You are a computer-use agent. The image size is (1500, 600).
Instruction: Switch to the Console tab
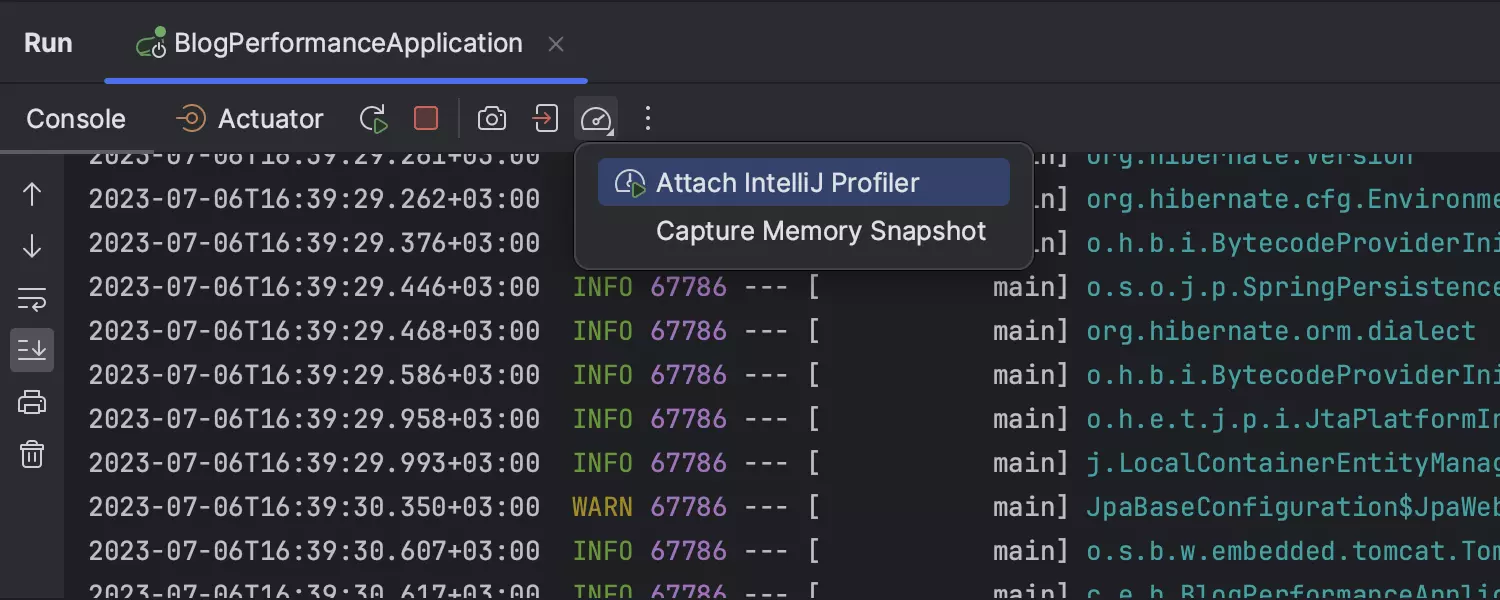coord(76,119)
